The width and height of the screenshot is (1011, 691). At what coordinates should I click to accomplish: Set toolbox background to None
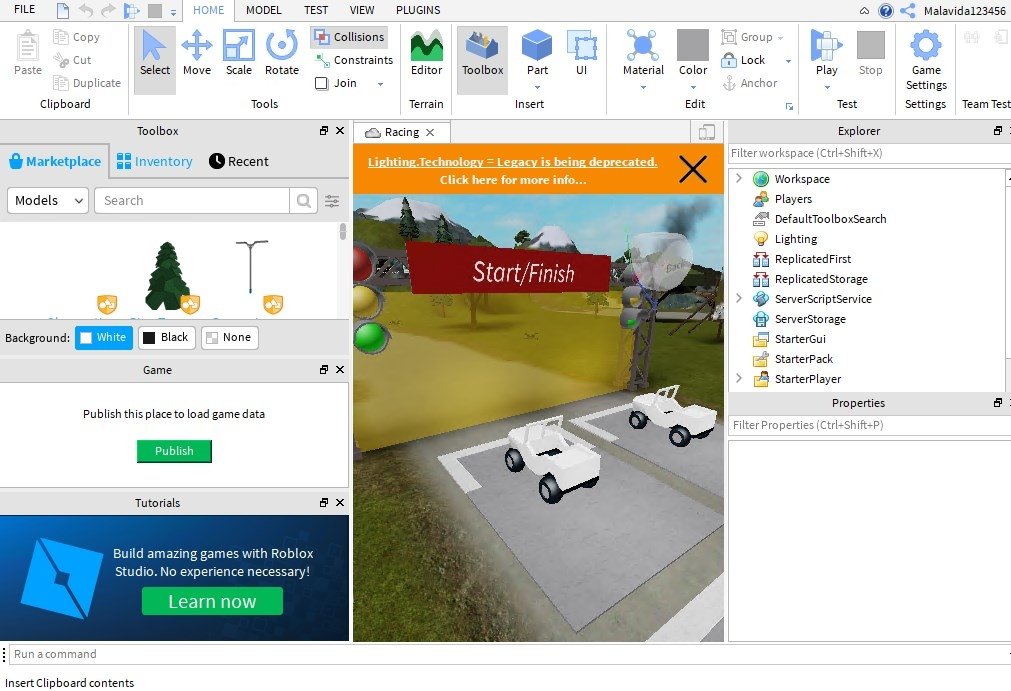230,337
